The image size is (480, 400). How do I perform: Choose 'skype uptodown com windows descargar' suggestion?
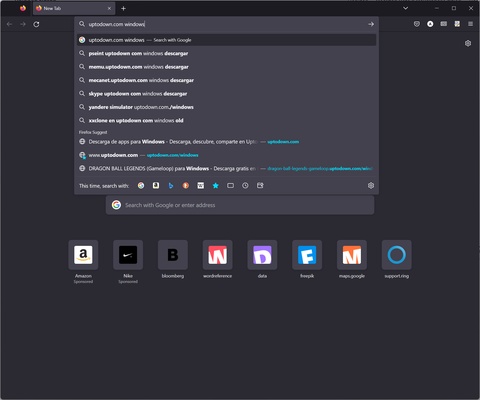pyautogui.click(x=226, y=94)
